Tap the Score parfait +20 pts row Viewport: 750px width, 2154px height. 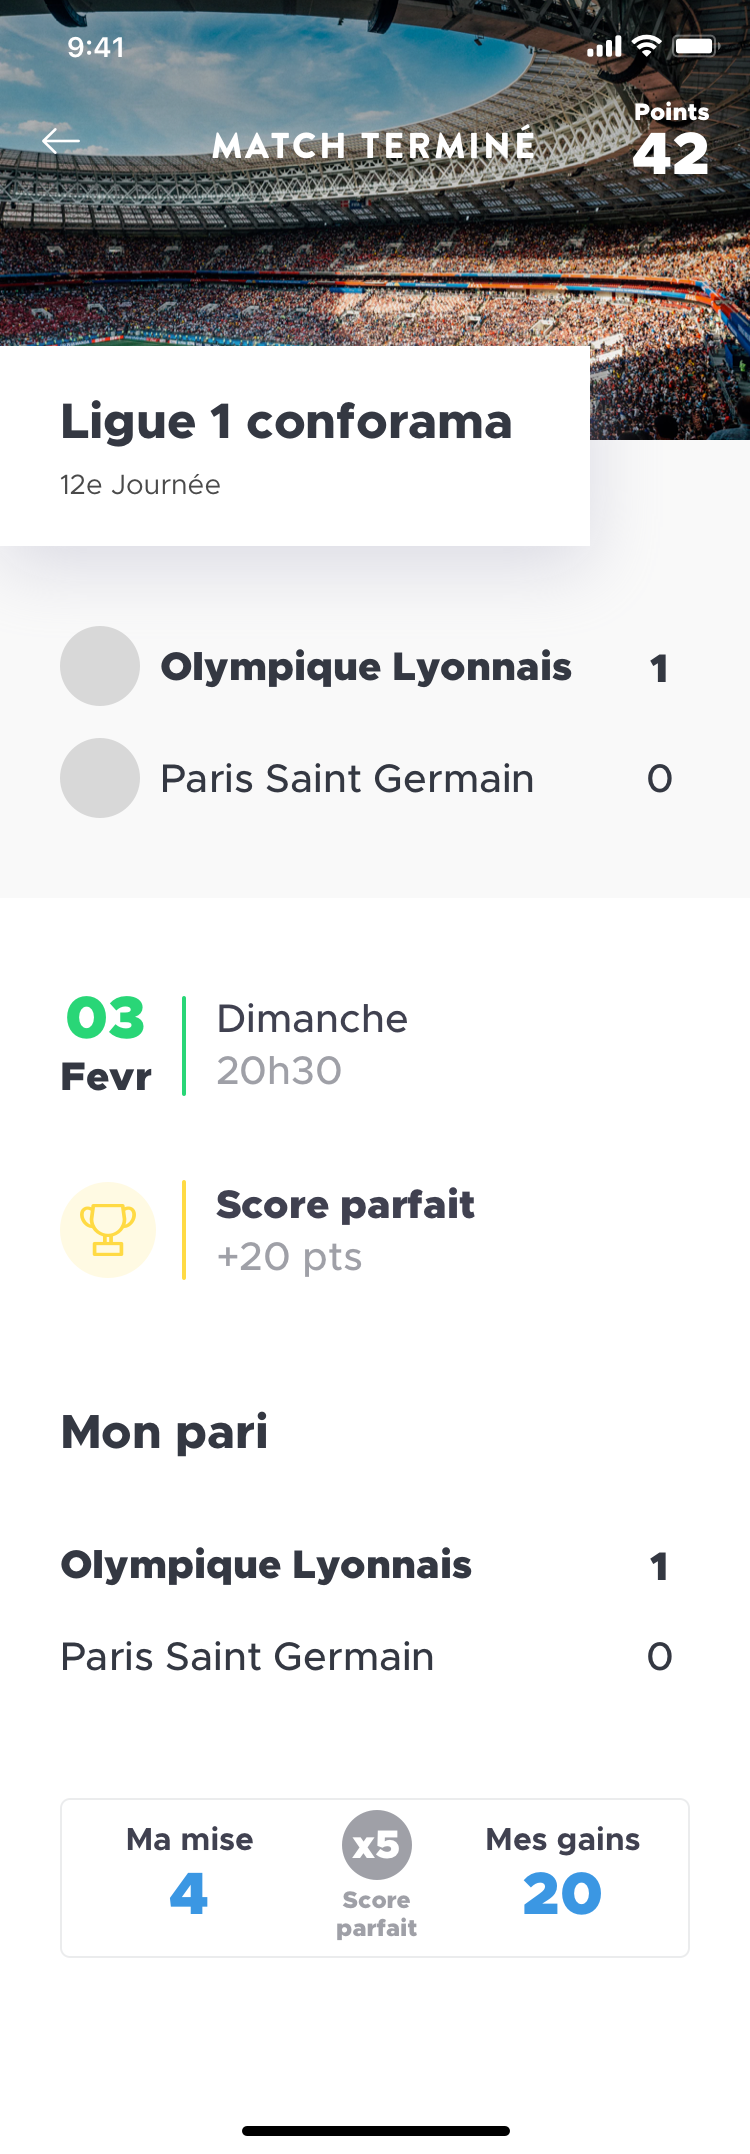pyautogui.click(x=345, y=1230)
